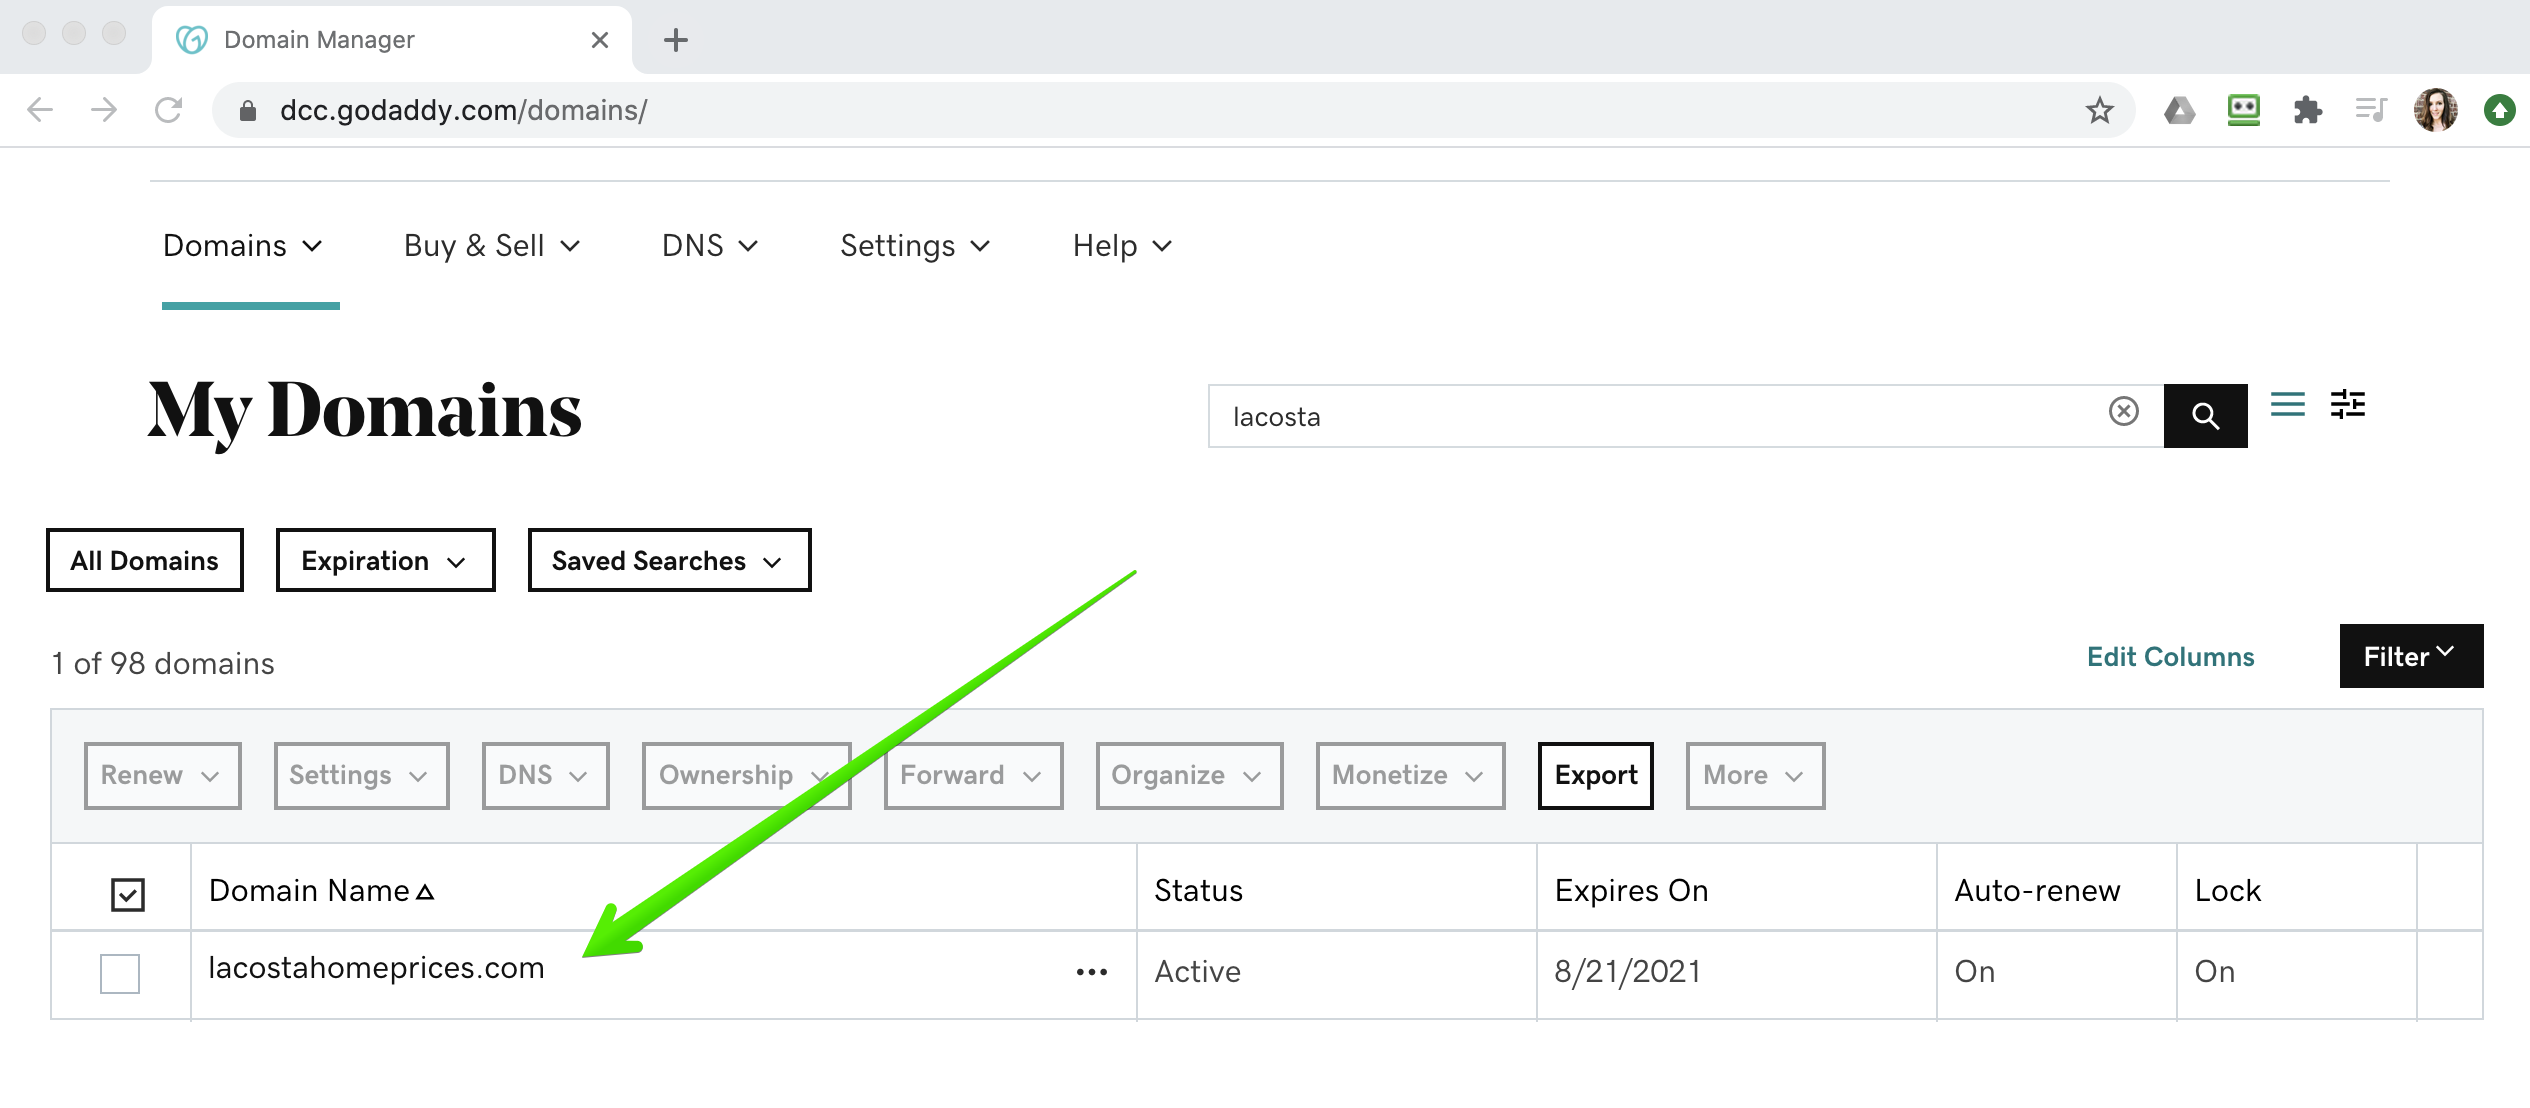Reload the page

click(x=168, y=110)
